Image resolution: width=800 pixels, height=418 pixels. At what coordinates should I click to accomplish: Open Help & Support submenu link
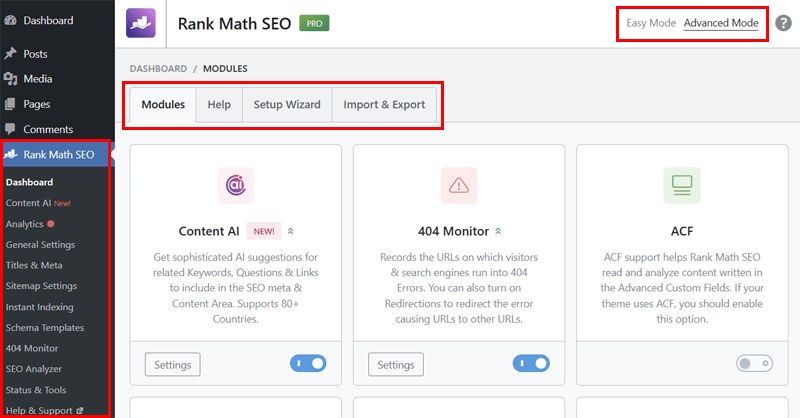click(x=39, y=410)
